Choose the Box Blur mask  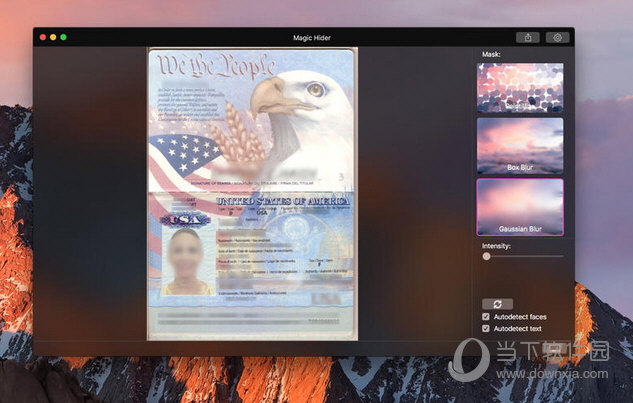520,146
